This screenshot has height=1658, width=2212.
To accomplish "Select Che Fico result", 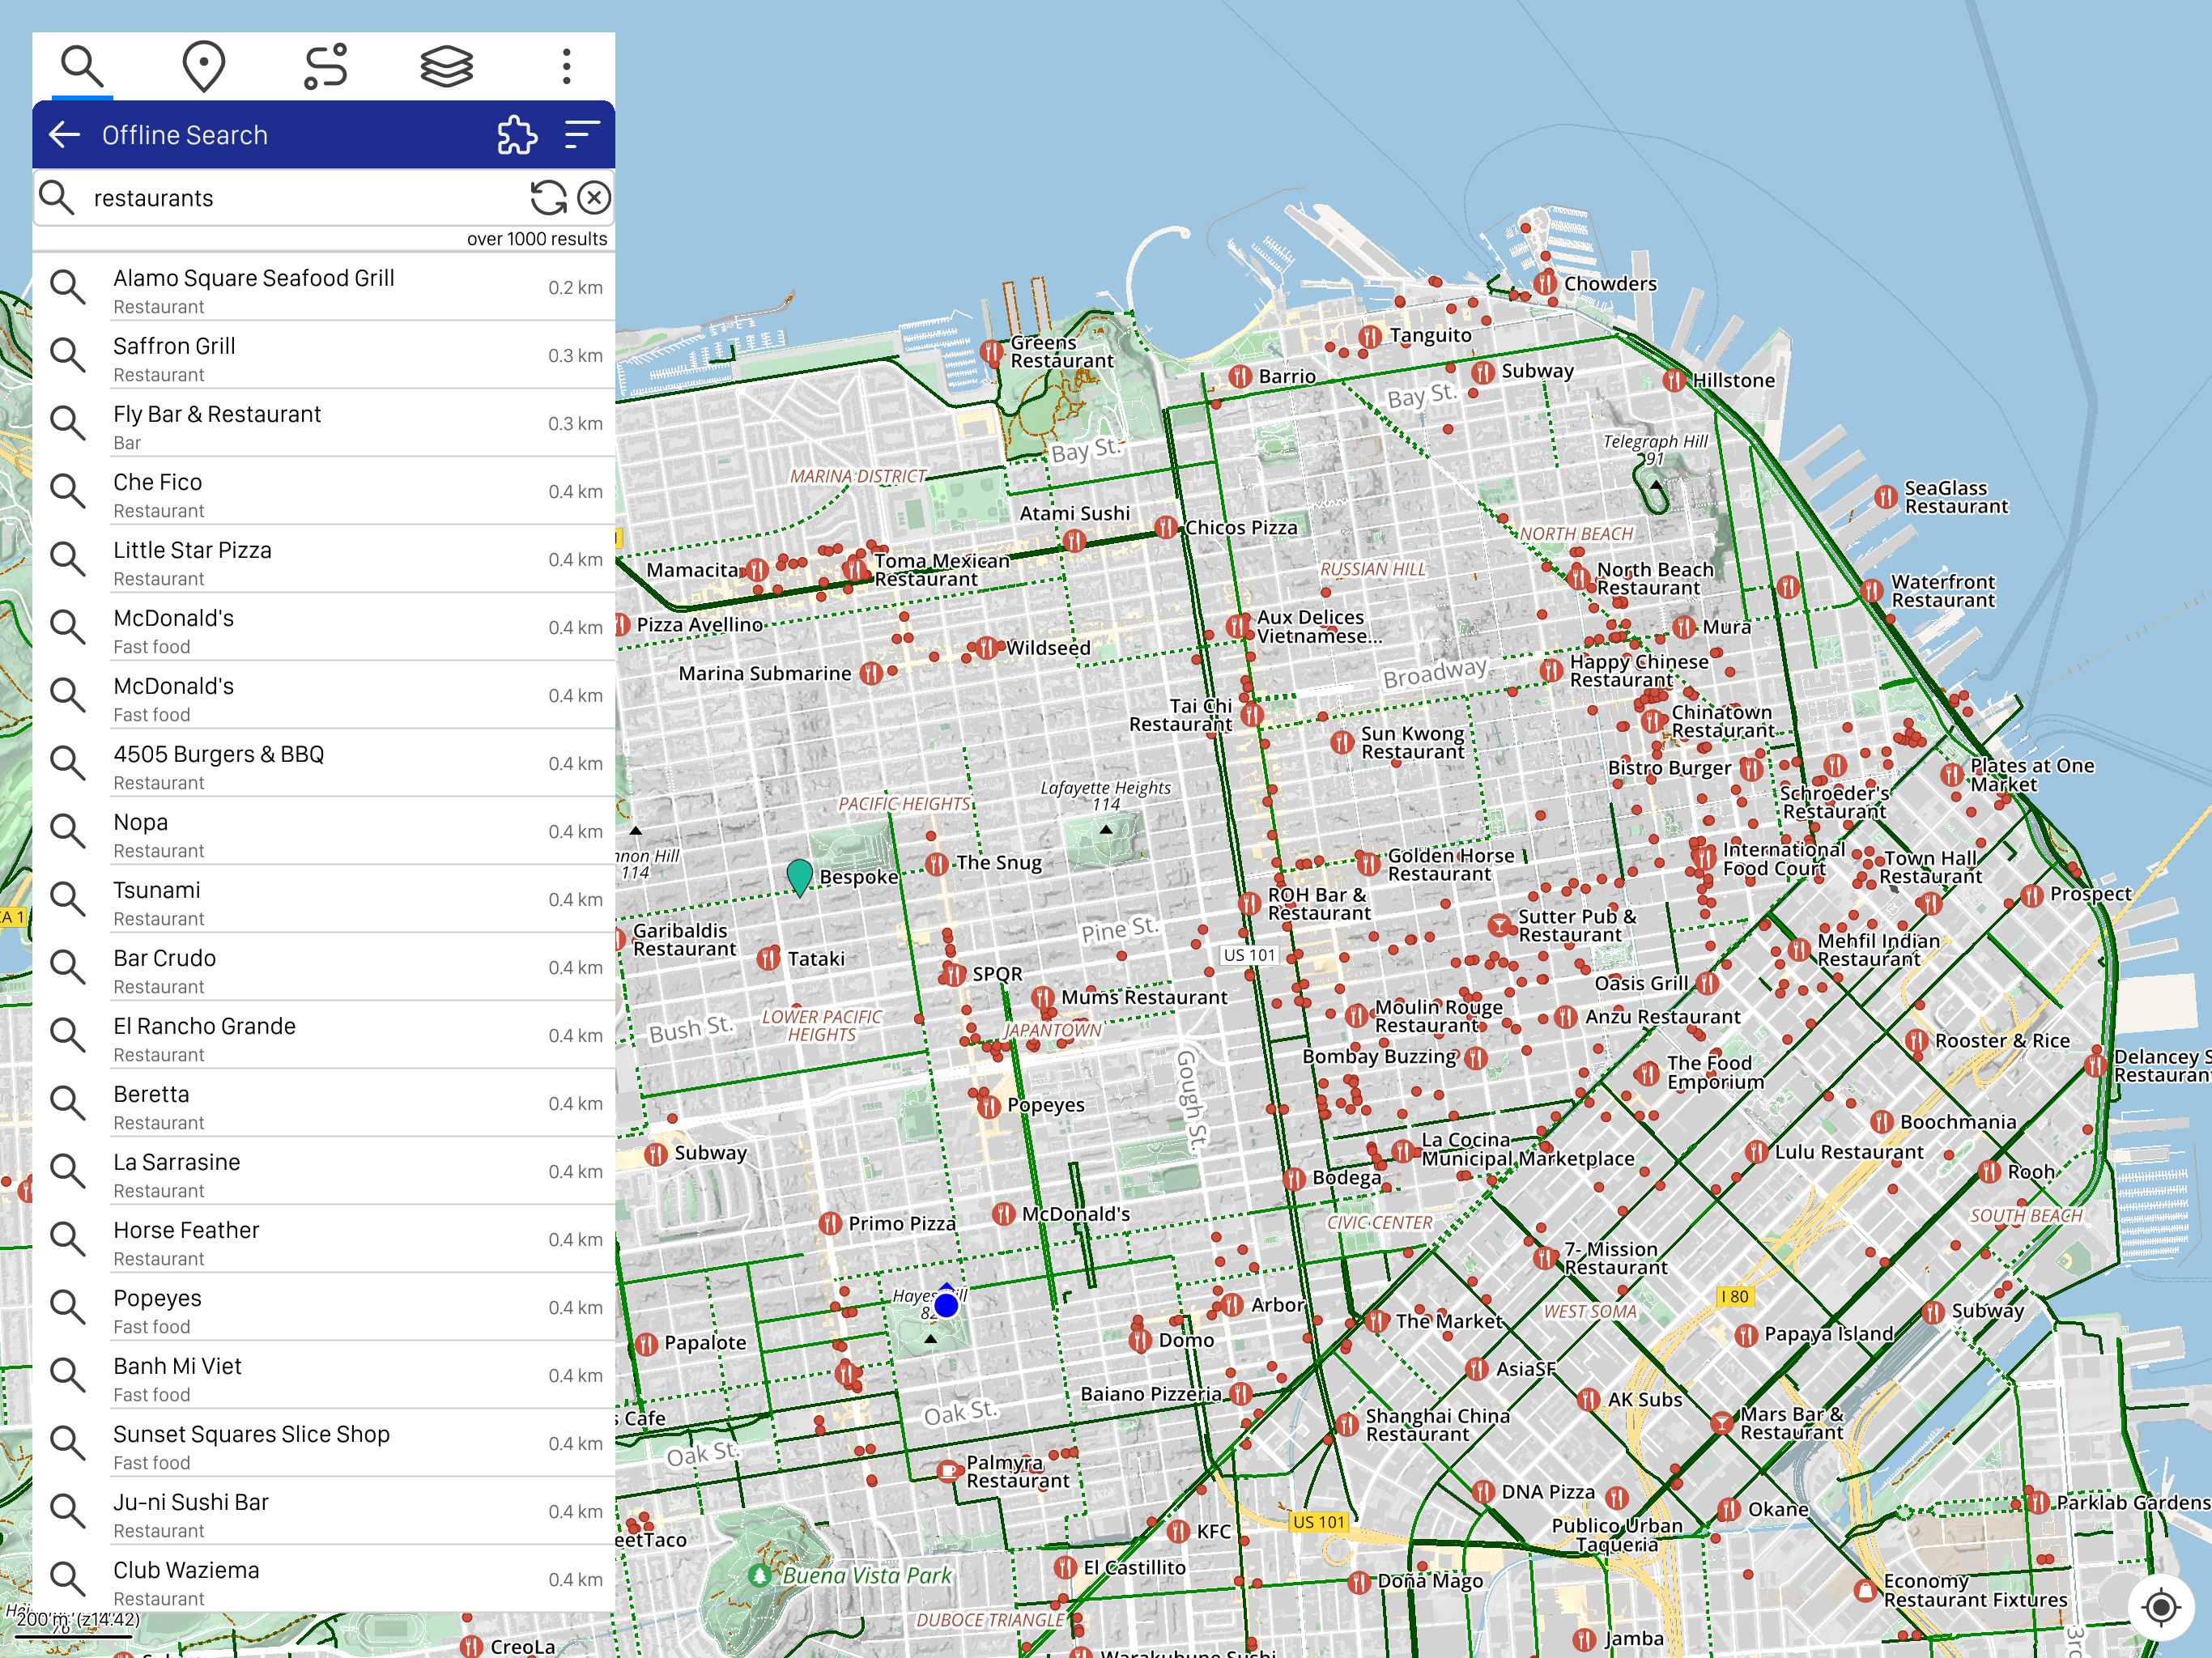I will 324,492.
